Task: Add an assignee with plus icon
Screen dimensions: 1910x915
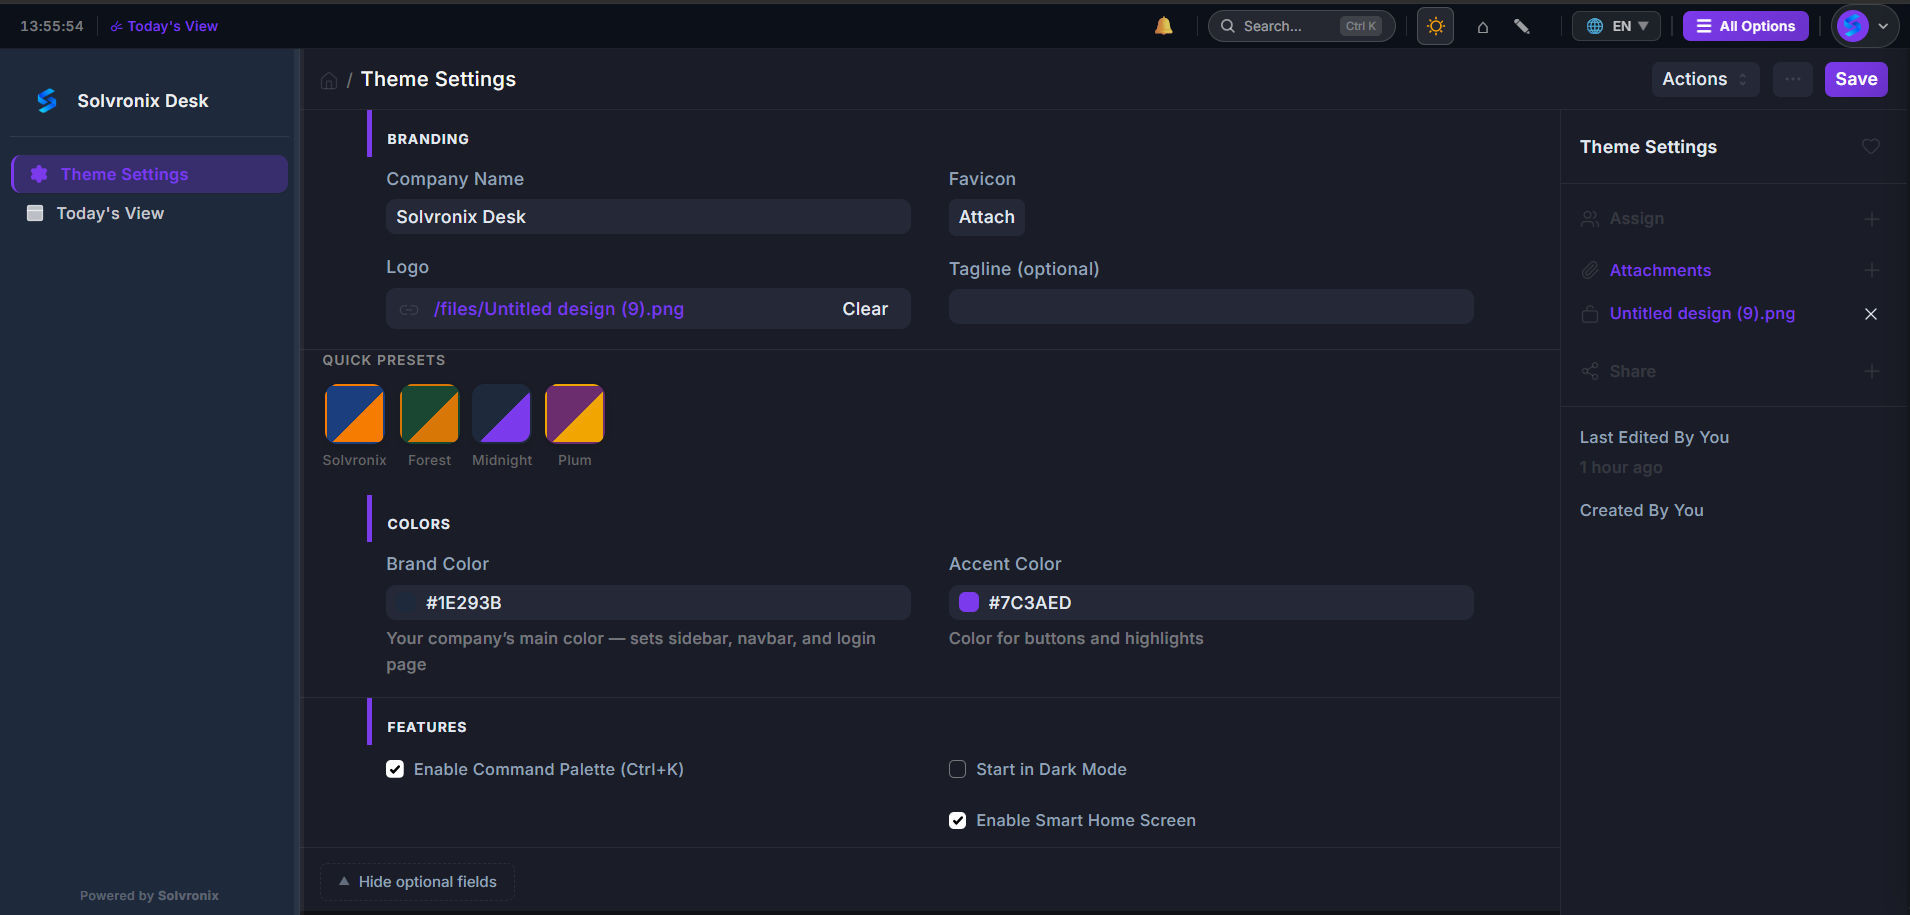Action: coord(1872,219)
